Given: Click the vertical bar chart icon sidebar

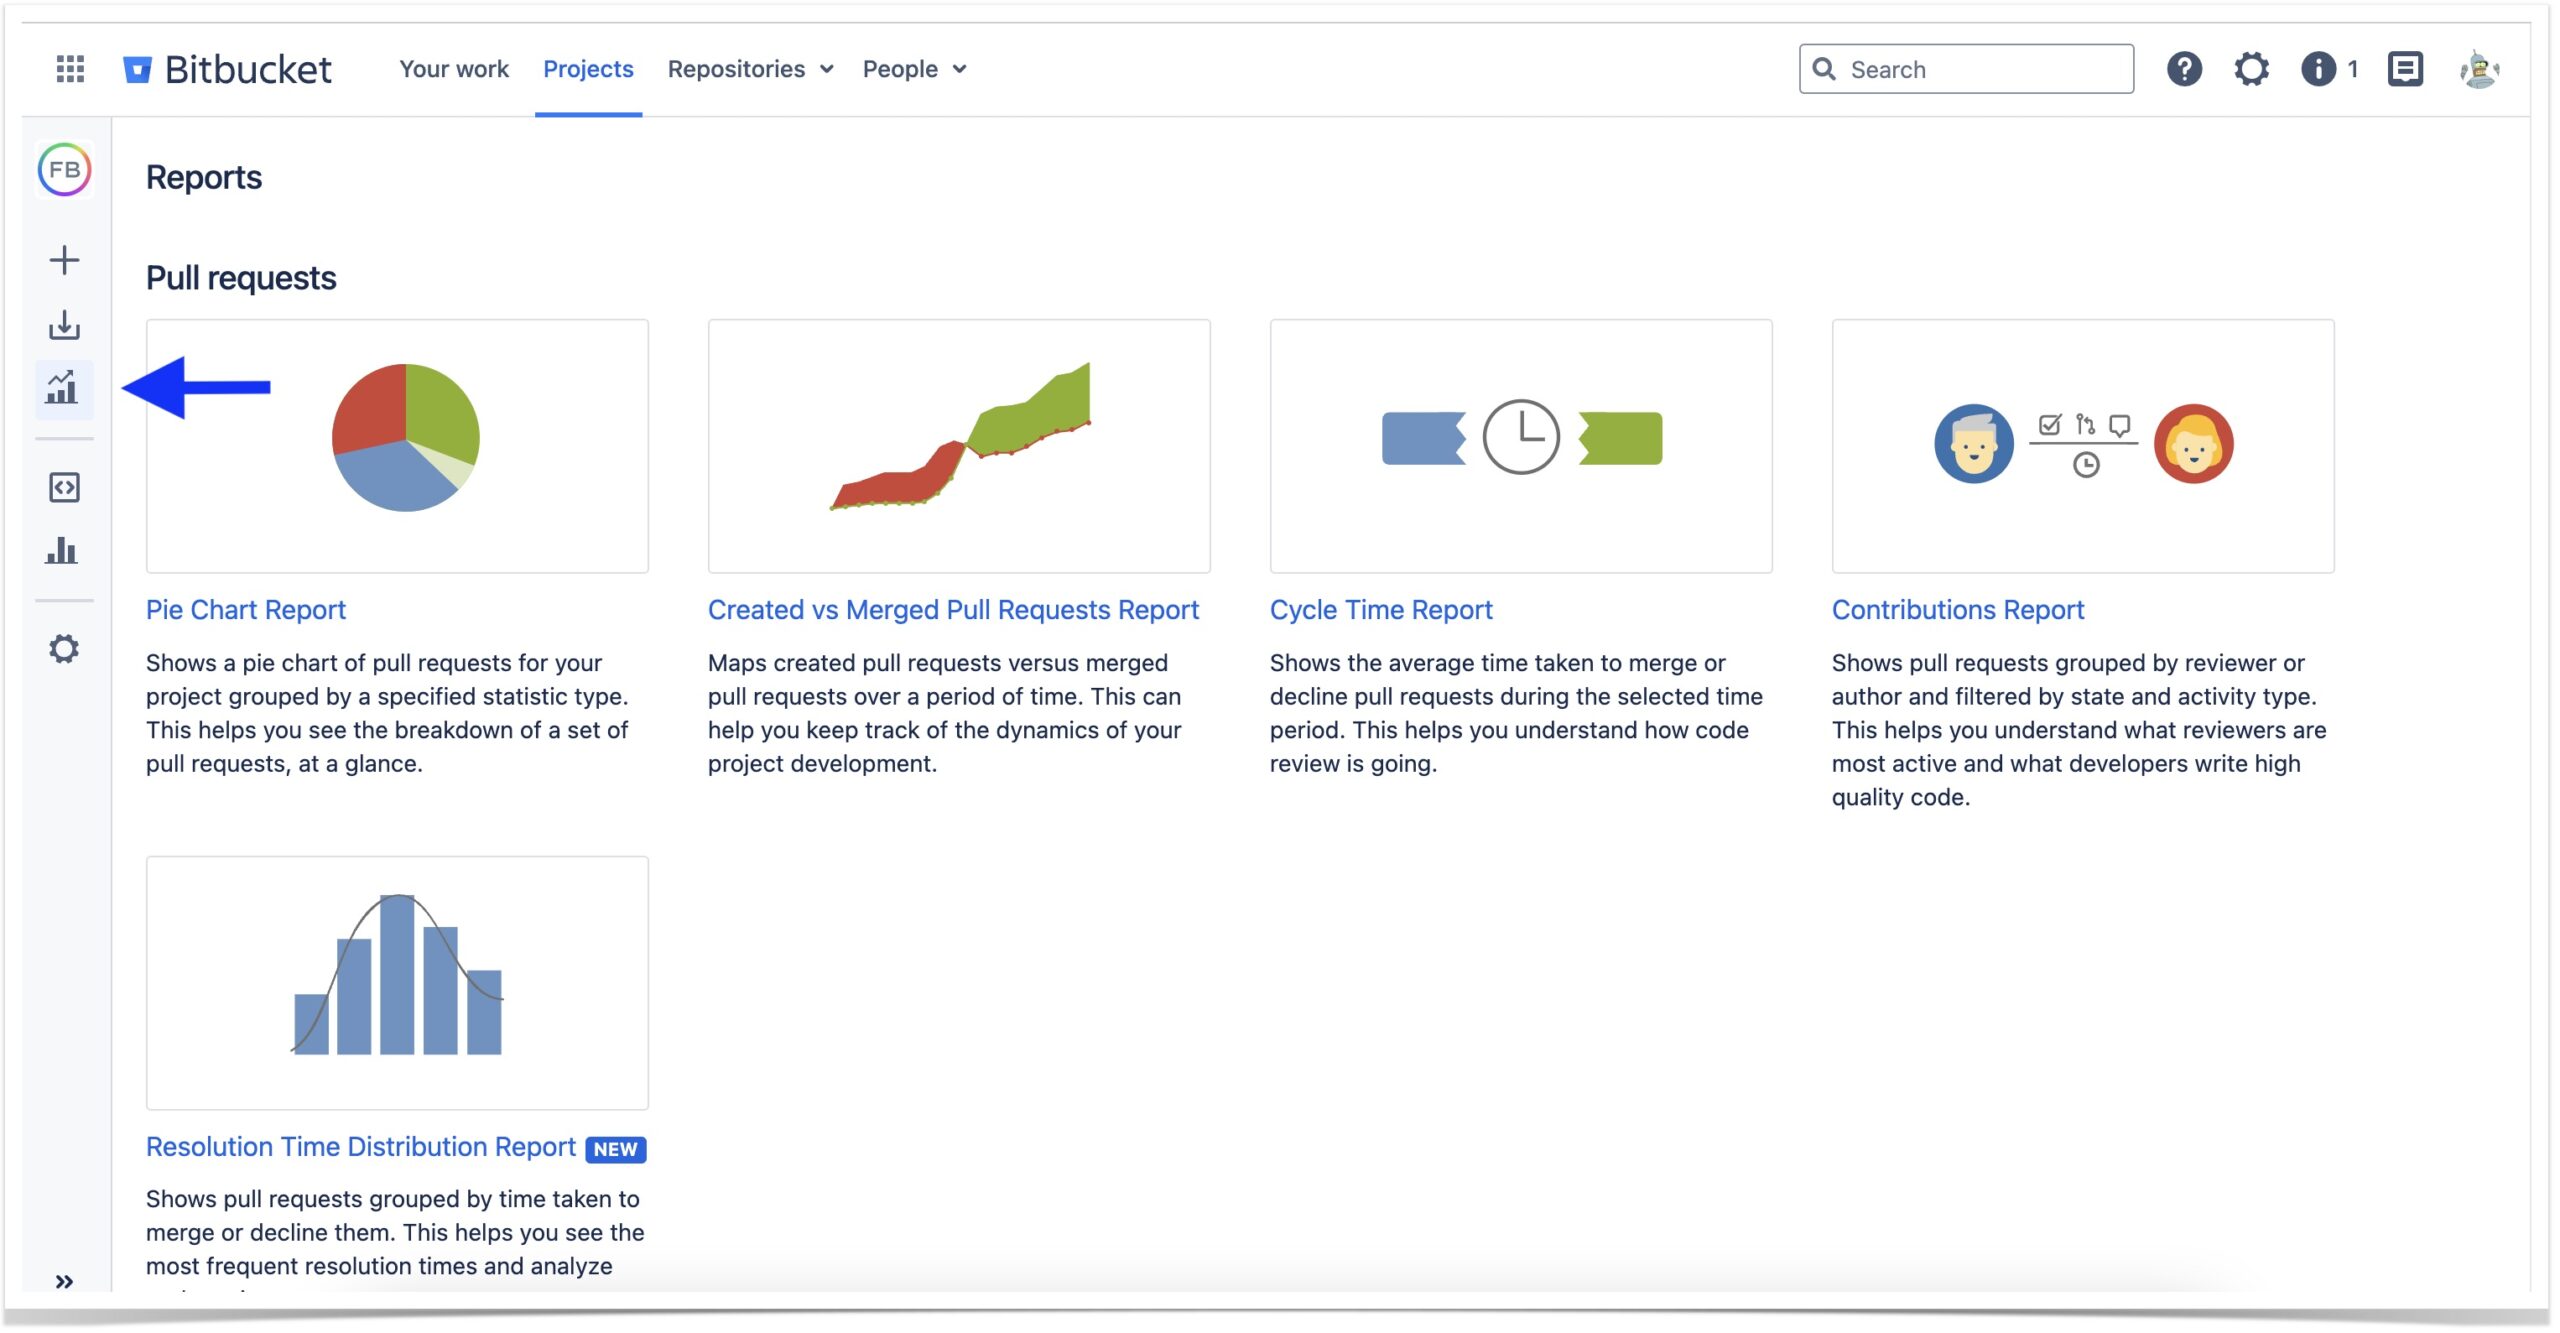Looking at the screenshot, I should point(63,550).
